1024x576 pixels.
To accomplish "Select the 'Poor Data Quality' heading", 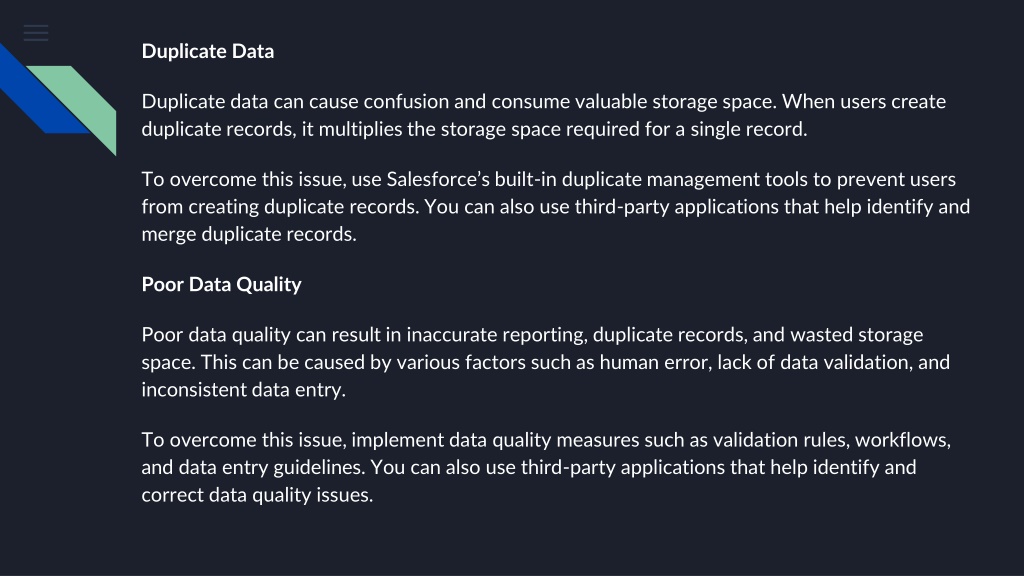I will click(221, 284).
